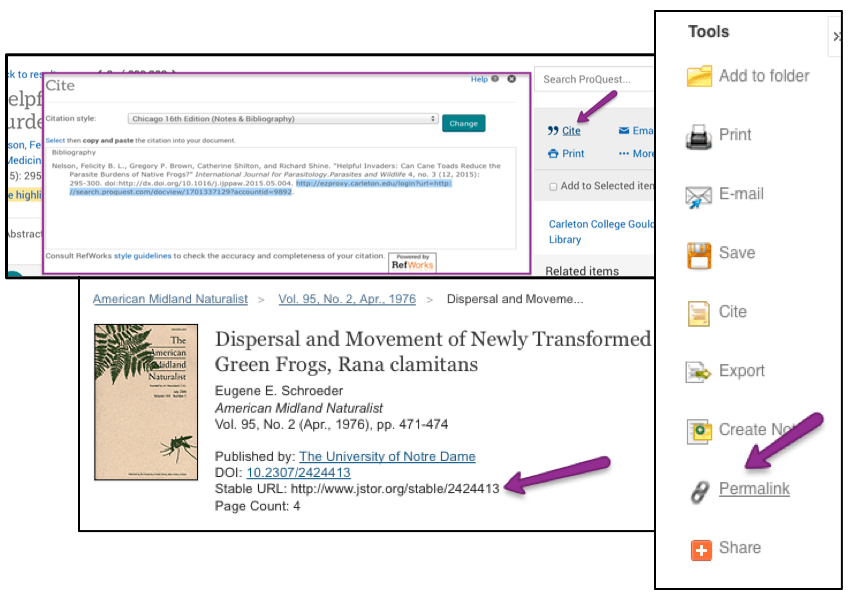848x595 pixels.
Task: Open The University of Notre Dame link
Action: coord(387,457)
